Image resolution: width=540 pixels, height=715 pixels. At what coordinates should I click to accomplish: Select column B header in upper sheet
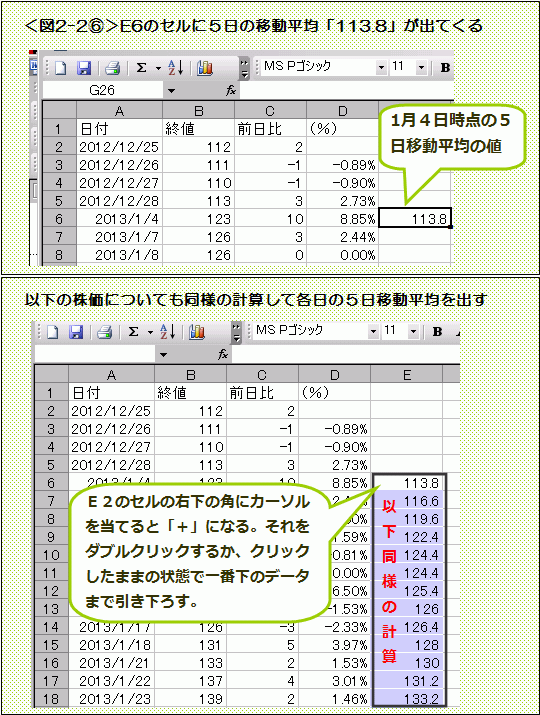pyautogui.click(x=198, y=111)
